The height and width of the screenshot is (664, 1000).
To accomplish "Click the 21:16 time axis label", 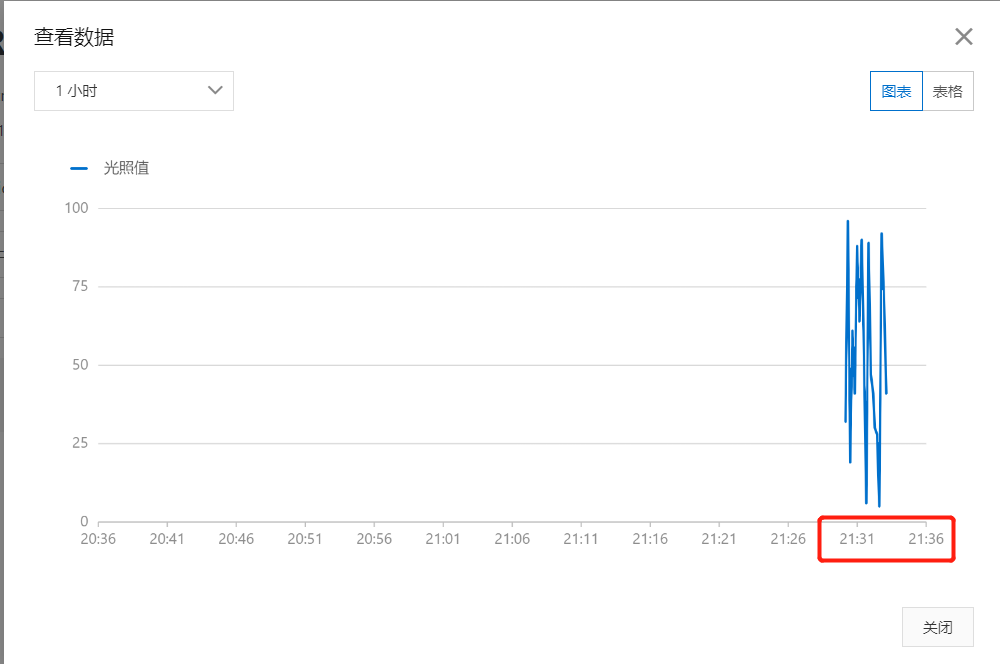I will click(650, 539).
